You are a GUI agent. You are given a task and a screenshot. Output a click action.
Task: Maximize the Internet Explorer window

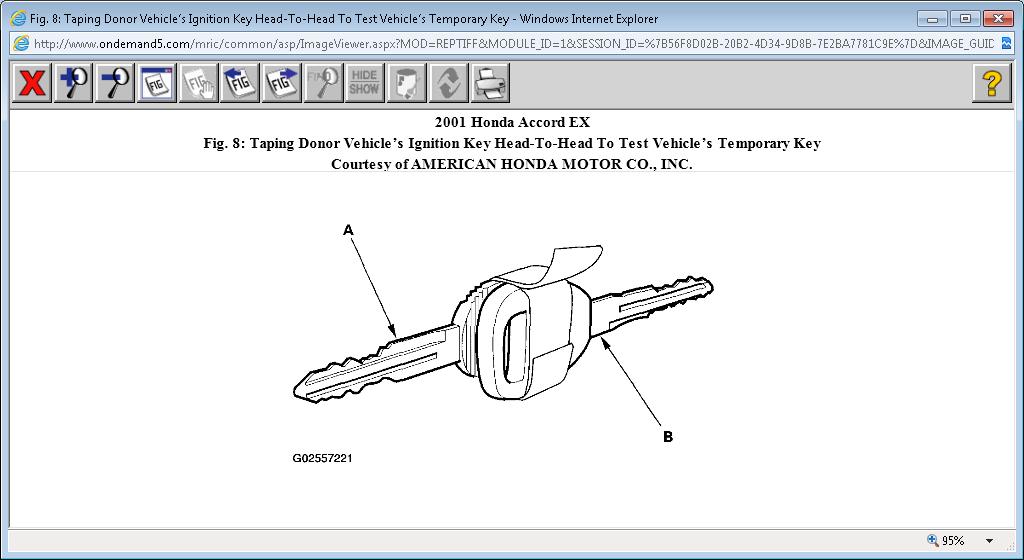coord(965,18)
